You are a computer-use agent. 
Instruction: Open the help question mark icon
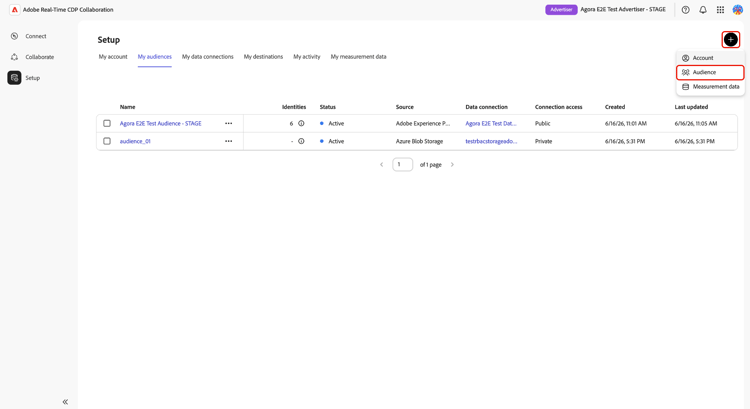(685, 10)
